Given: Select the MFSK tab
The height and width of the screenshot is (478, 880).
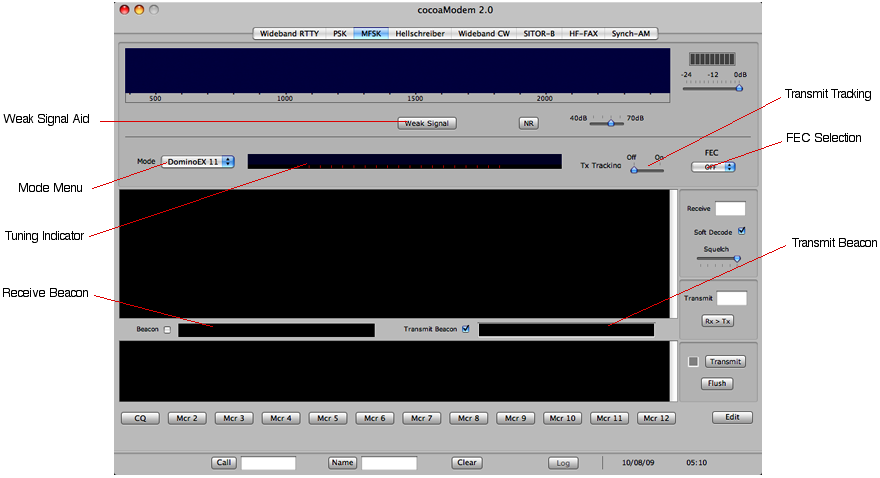Looking at the screenshot, I should (x=371, y=34).
